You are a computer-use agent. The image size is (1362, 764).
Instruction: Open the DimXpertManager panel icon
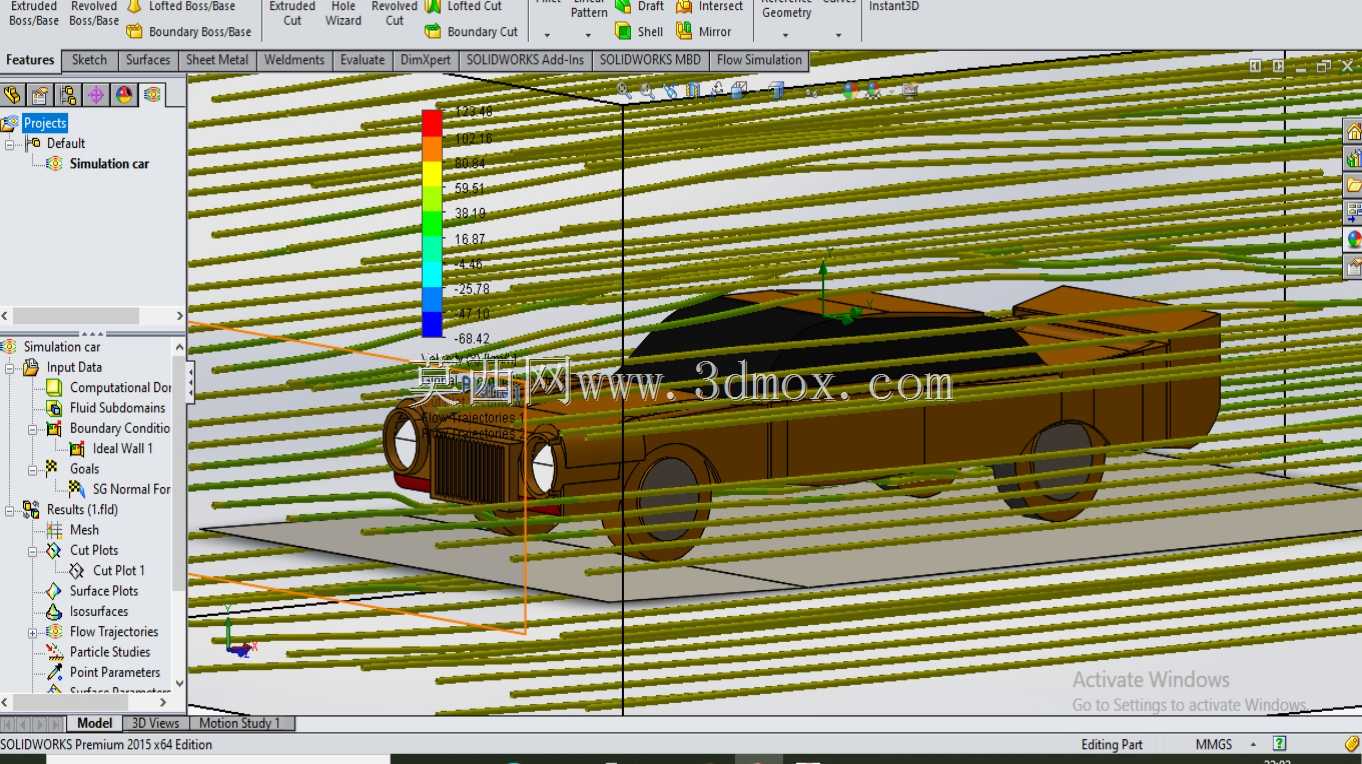[96, 95]
